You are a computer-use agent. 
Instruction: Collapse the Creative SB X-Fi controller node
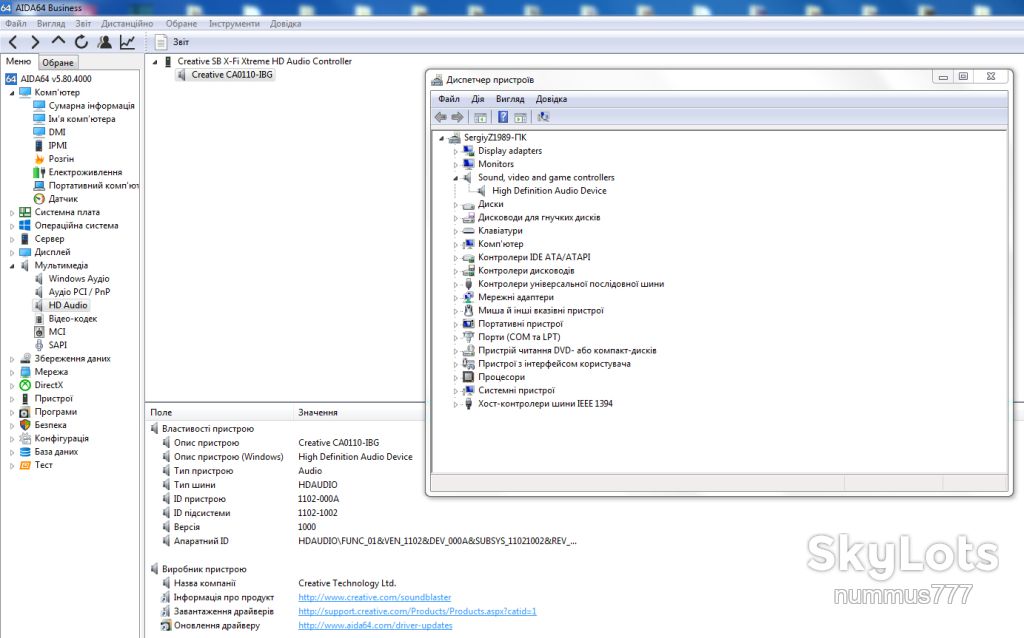coord(155,62)
